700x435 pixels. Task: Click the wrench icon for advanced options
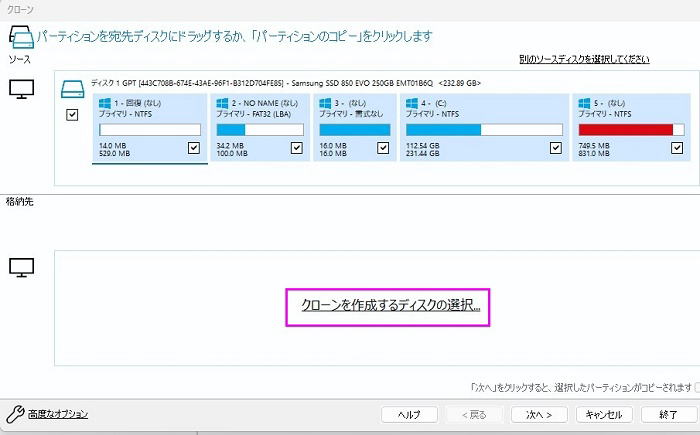13,413
